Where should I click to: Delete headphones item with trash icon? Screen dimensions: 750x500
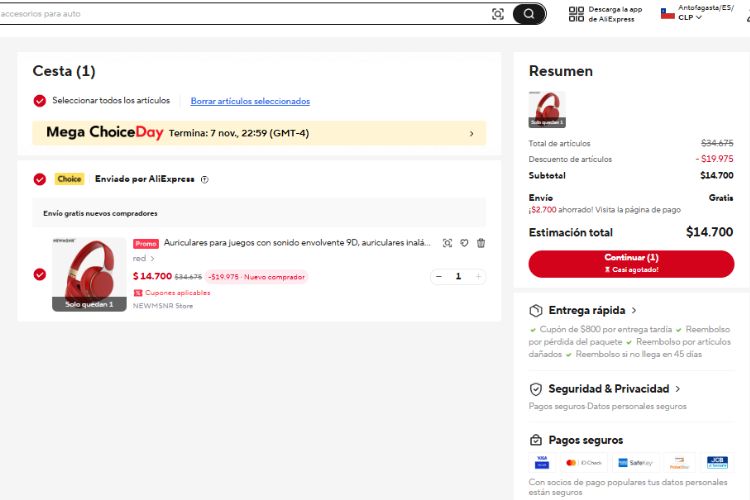481,243
